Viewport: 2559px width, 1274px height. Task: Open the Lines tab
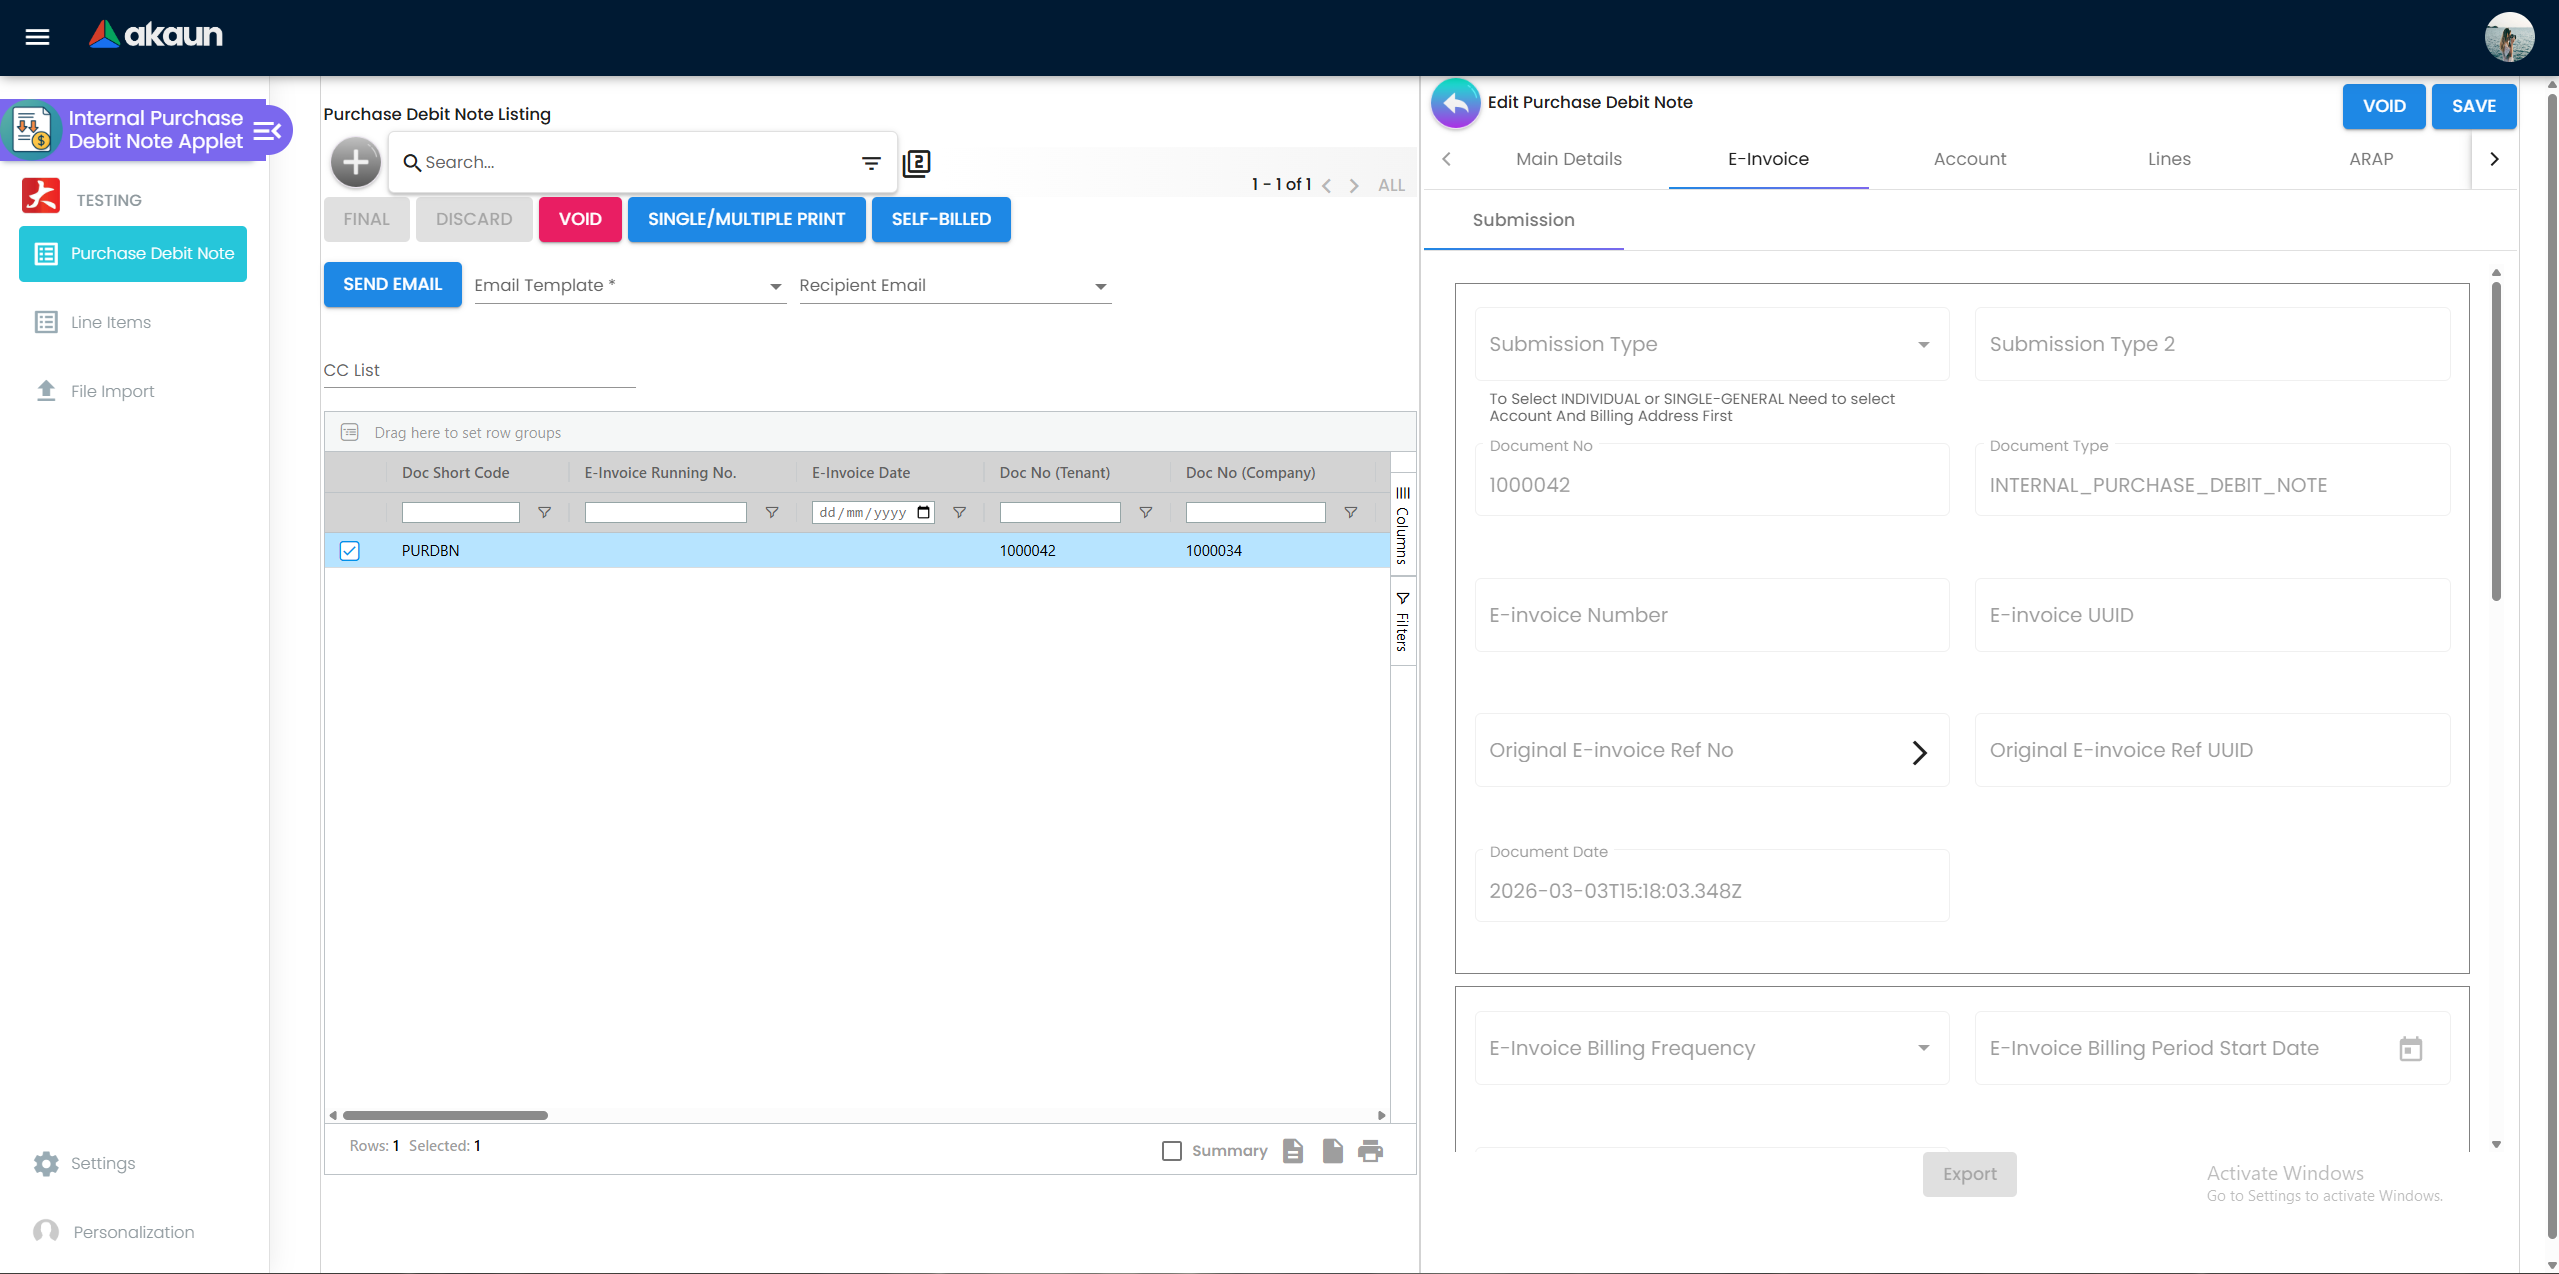tap(2168, 159)
